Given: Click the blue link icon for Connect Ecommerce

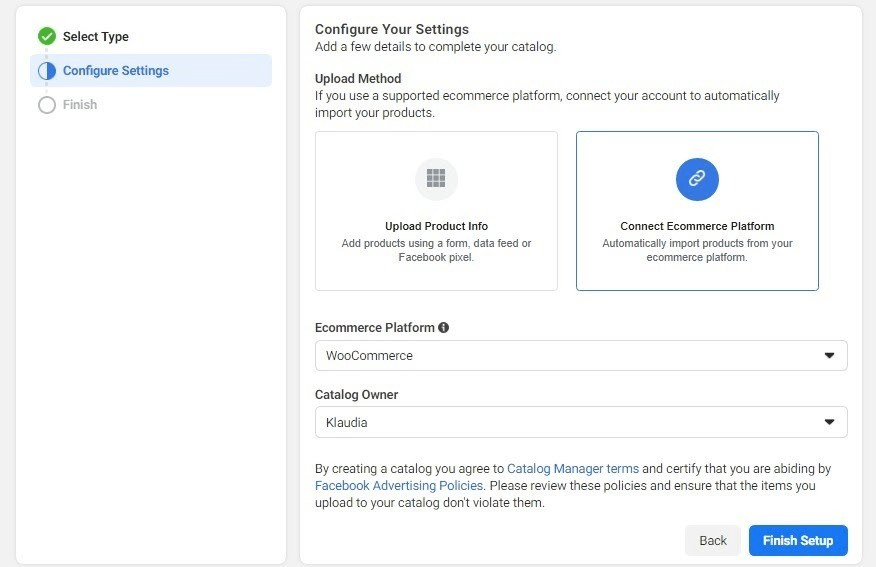Looking at the screenshot, I should point(697,179).
